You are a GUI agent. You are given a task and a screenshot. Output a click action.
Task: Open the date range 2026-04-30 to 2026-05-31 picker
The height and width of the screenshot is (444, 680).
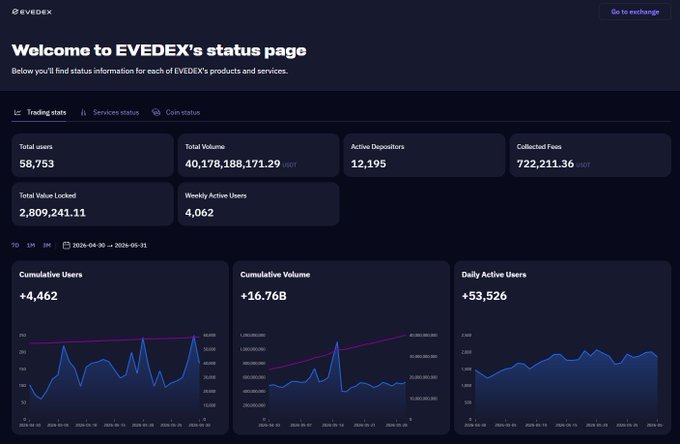tap(105, 245)
